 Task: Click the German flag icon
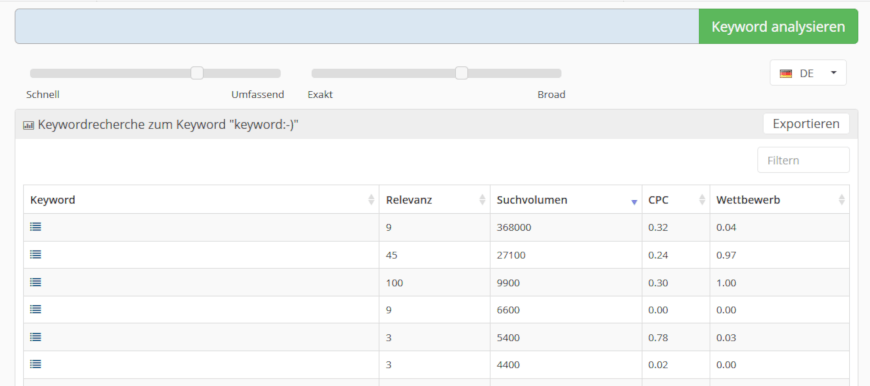click(x=786, y=73)
